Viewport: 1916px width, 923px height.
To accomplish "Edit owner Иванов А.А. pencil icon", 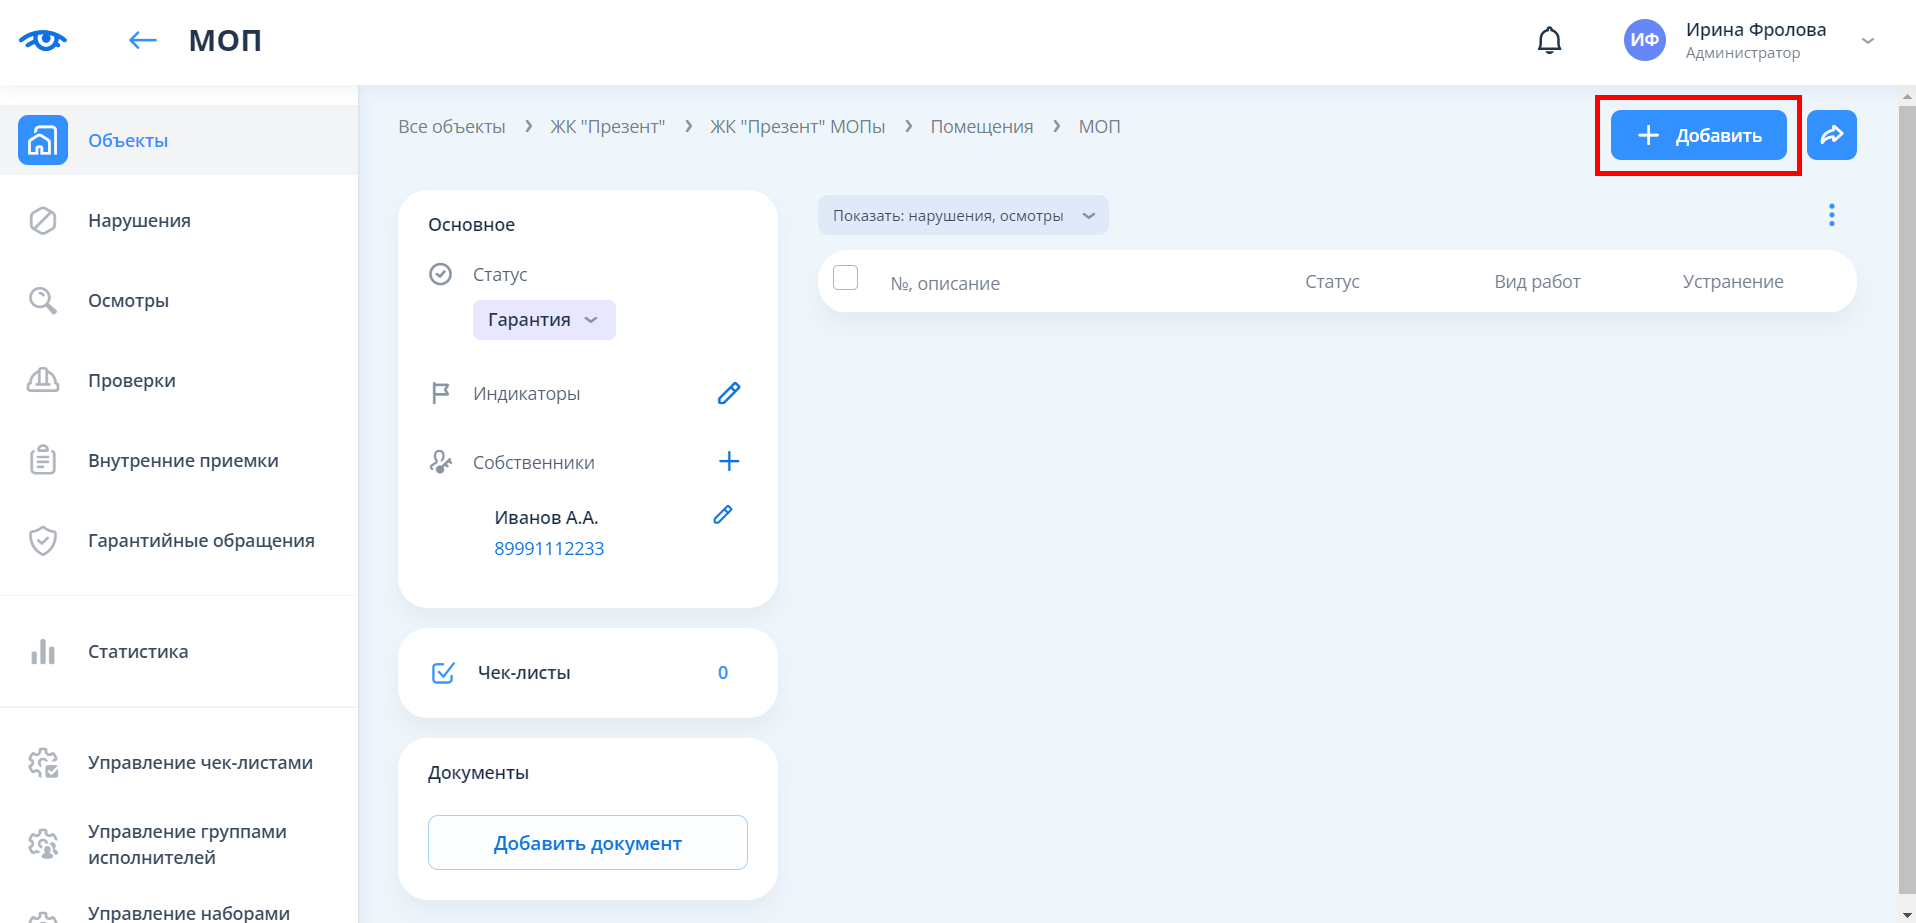I will 723,515.
